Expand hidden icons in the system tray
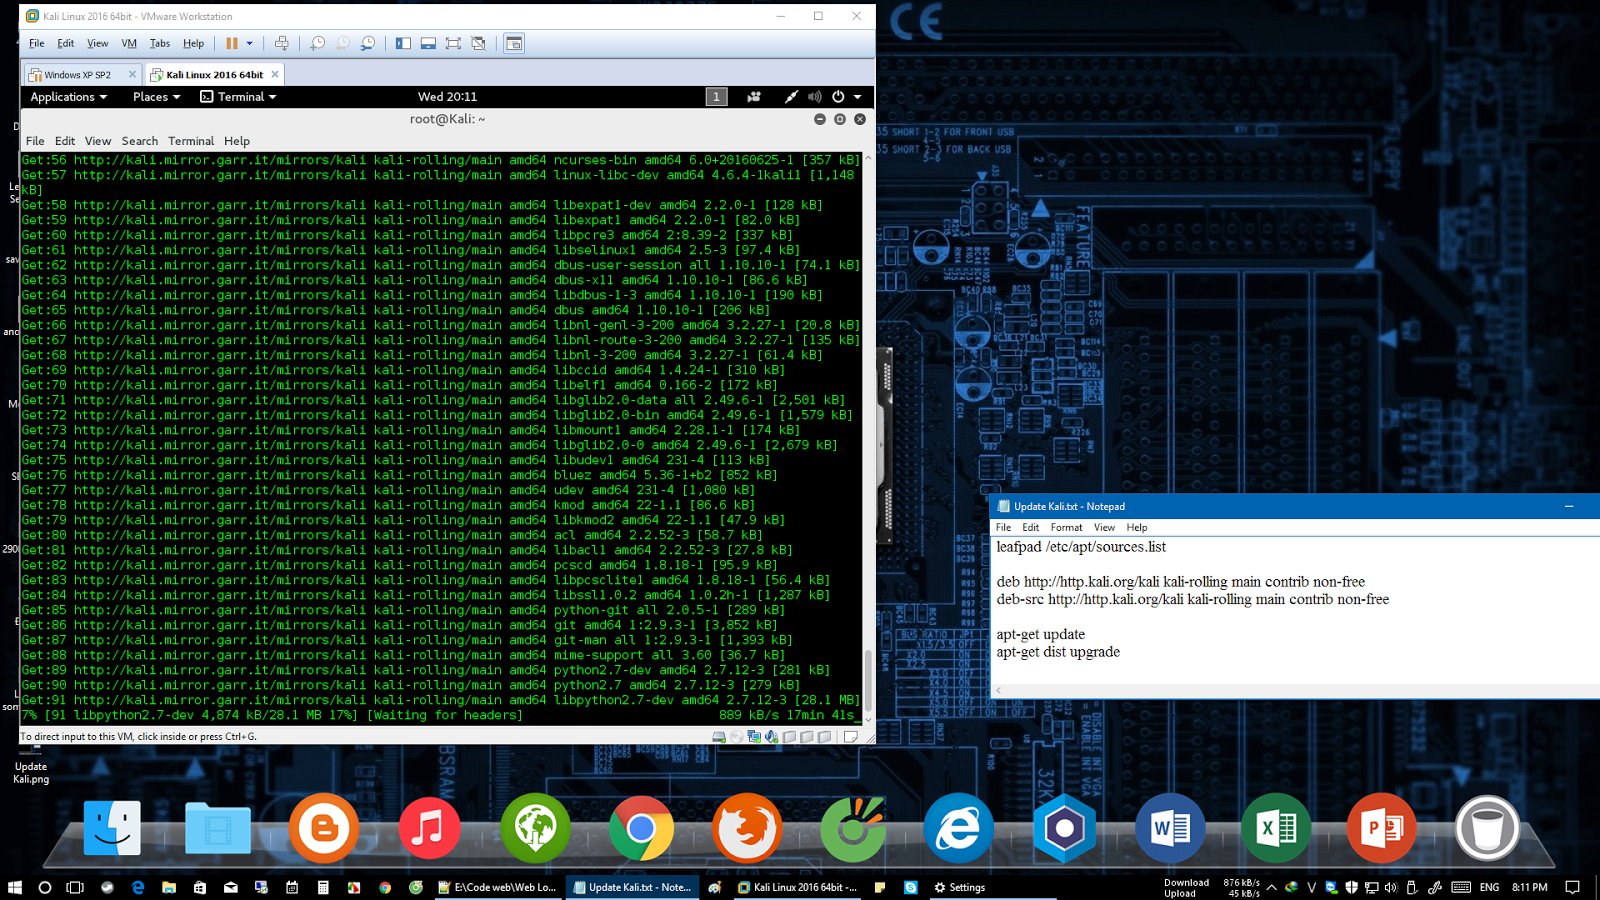The height and width of the screenshot is (900, 1600). point(1271,887)
